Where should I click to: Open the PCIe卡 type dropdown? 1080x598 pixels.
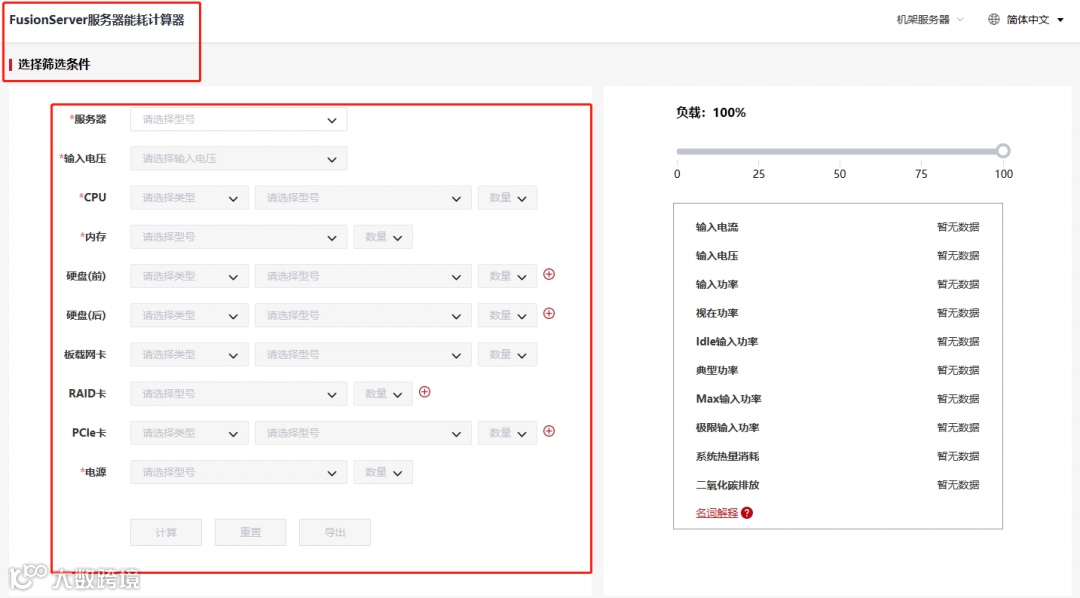[189, 433]
